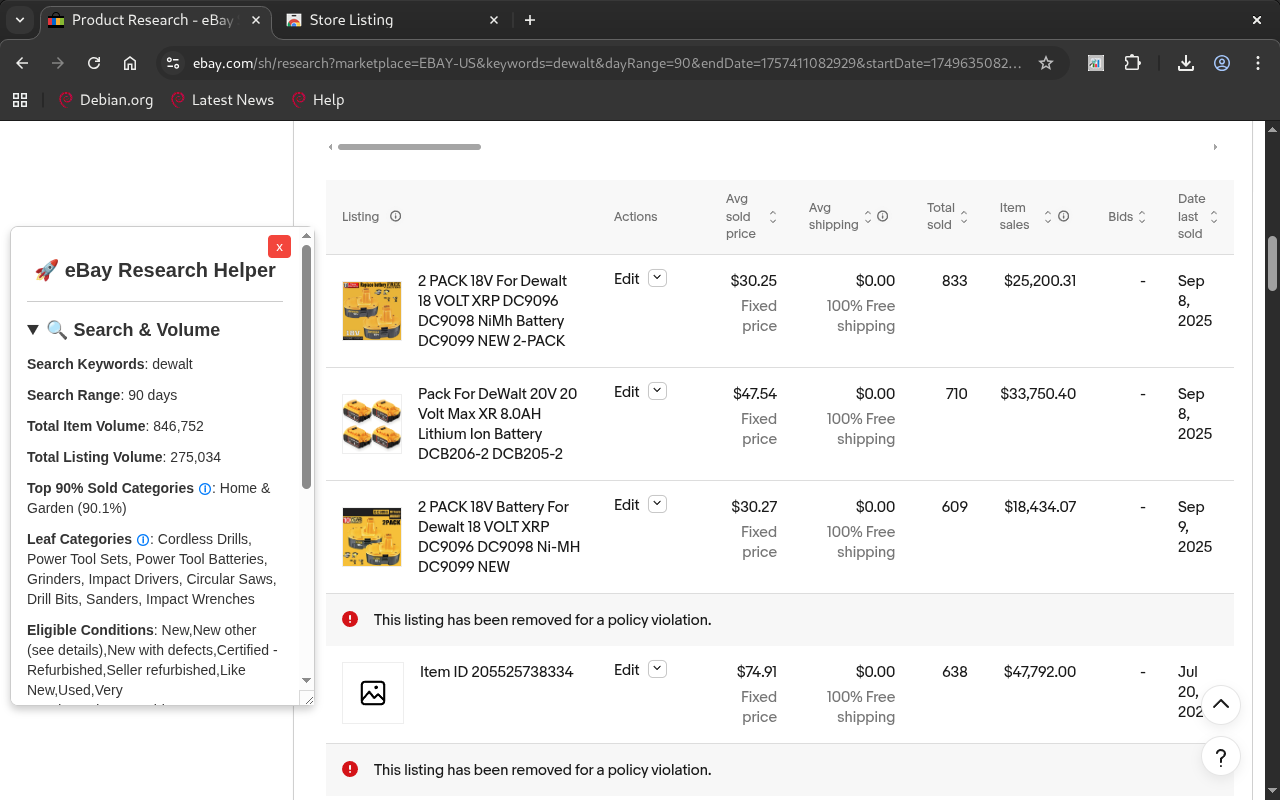Open a new browser tab
1280x800 pixels.
(x=530, y=20)
